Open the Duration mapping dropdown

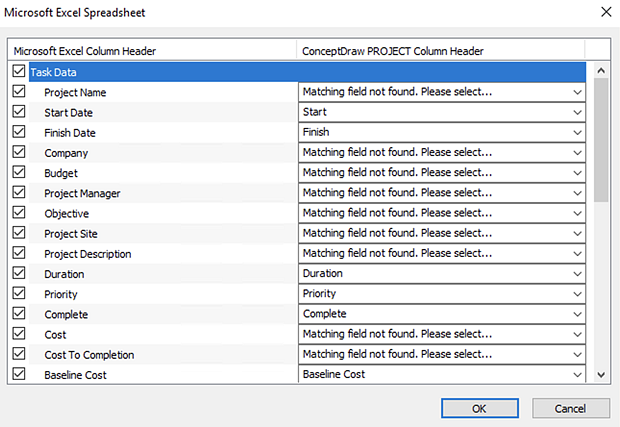point(442,274)
